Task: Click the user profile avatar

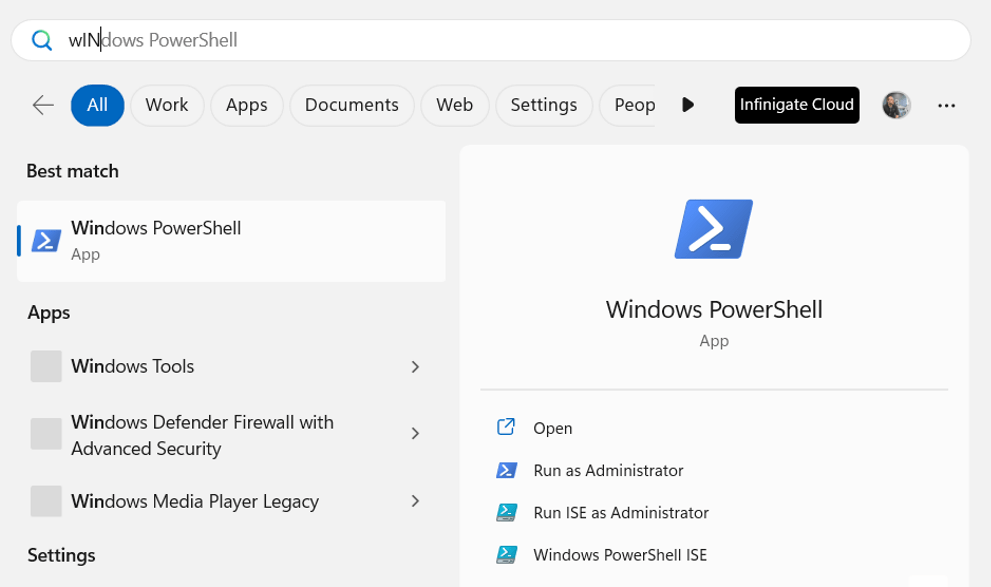Action: 896,105
